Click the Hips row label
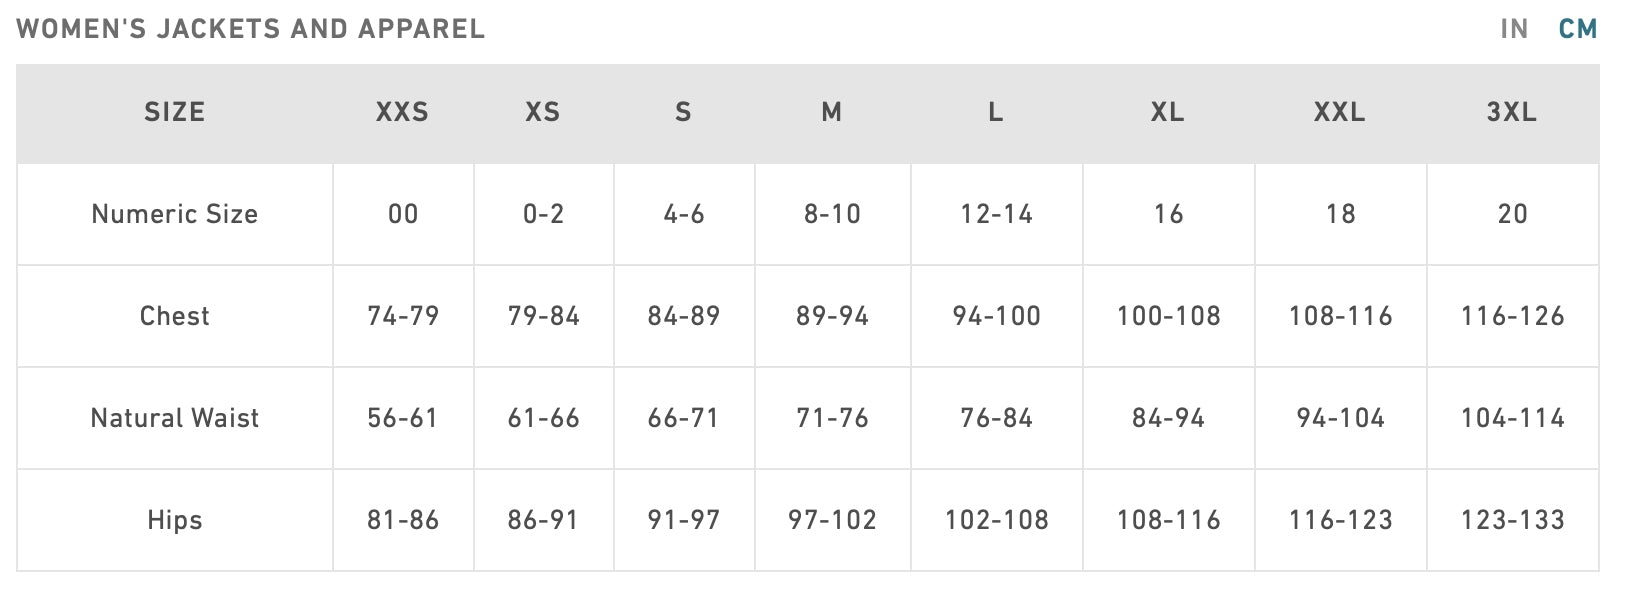The width and height of the screenshot is (1652, 602). coord(175,520)
